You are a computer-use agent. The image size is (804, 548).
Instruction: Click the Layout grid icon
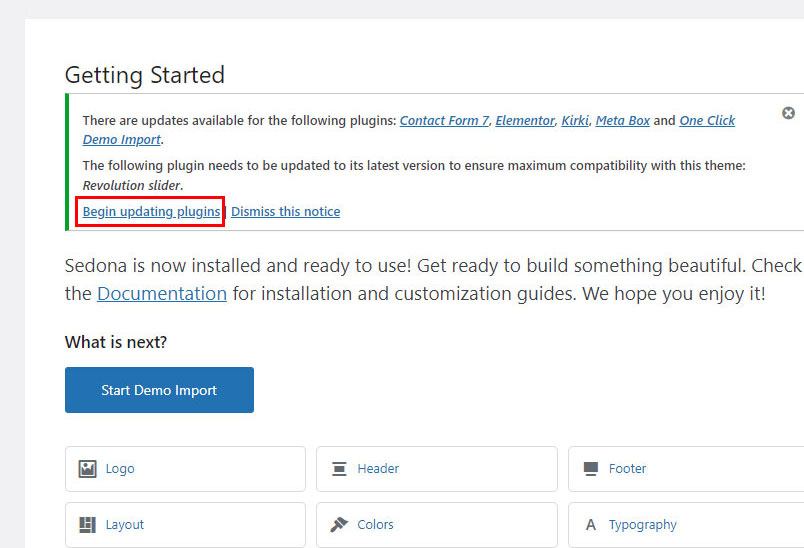point(87,524)
